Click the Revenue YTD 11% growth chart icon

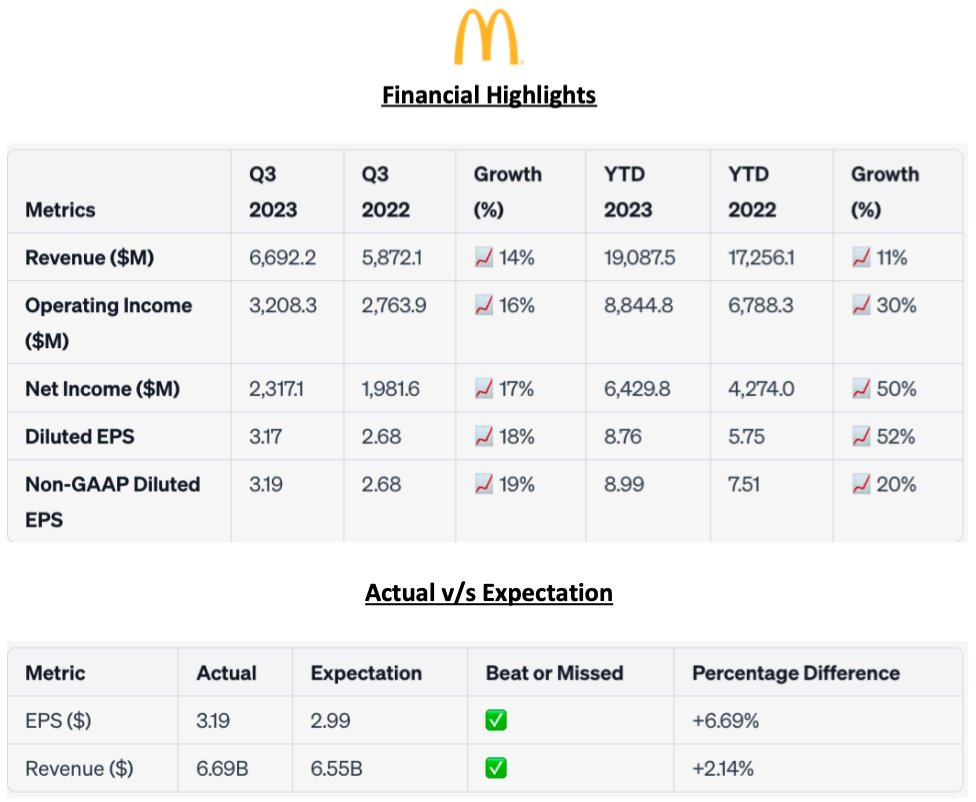861,258
